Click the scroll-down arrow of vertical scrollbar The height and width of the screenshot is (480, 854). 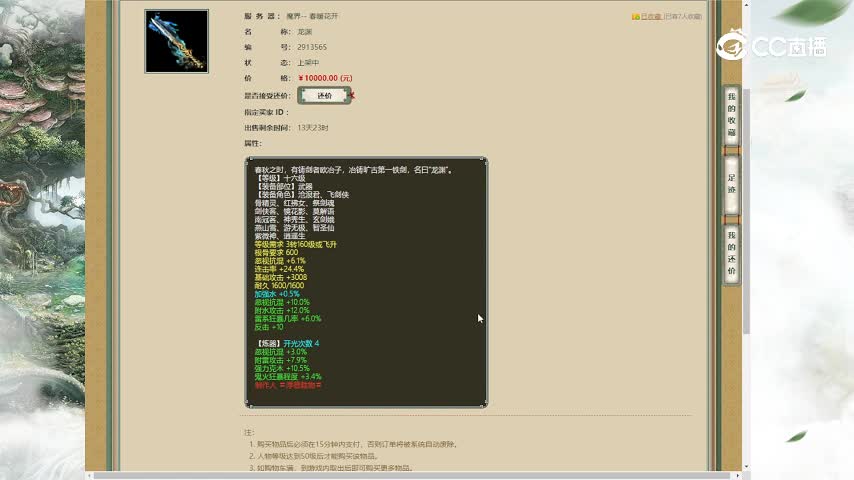(x=746, y=467)
